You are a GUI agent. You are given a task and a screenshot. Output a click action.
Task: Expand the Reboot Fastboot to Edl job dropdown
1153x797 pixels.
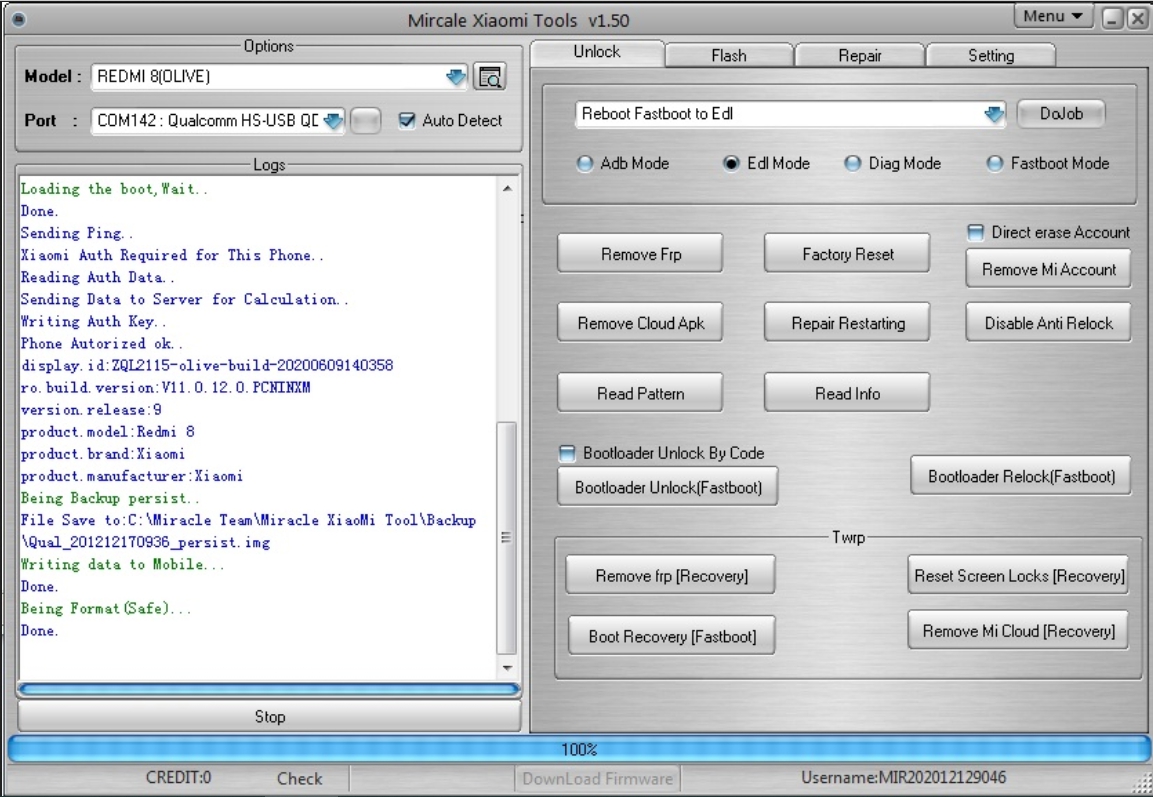(994, 114)
